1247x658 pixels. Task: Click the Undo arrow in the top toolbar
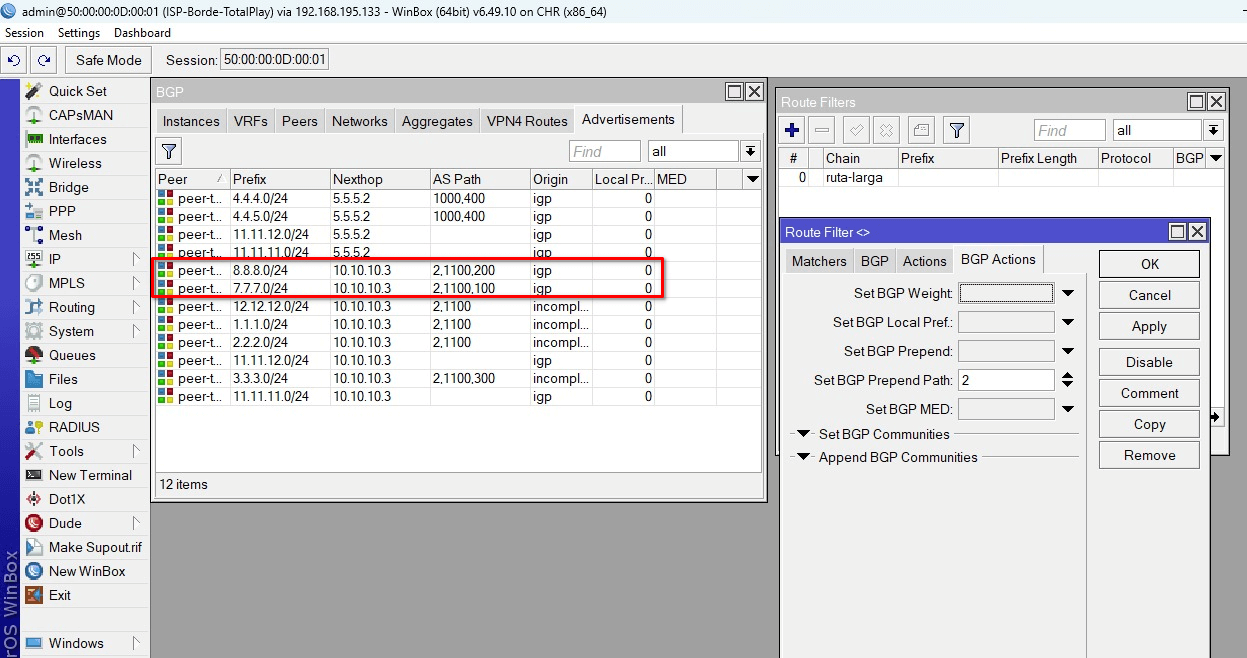click(14, 60)
